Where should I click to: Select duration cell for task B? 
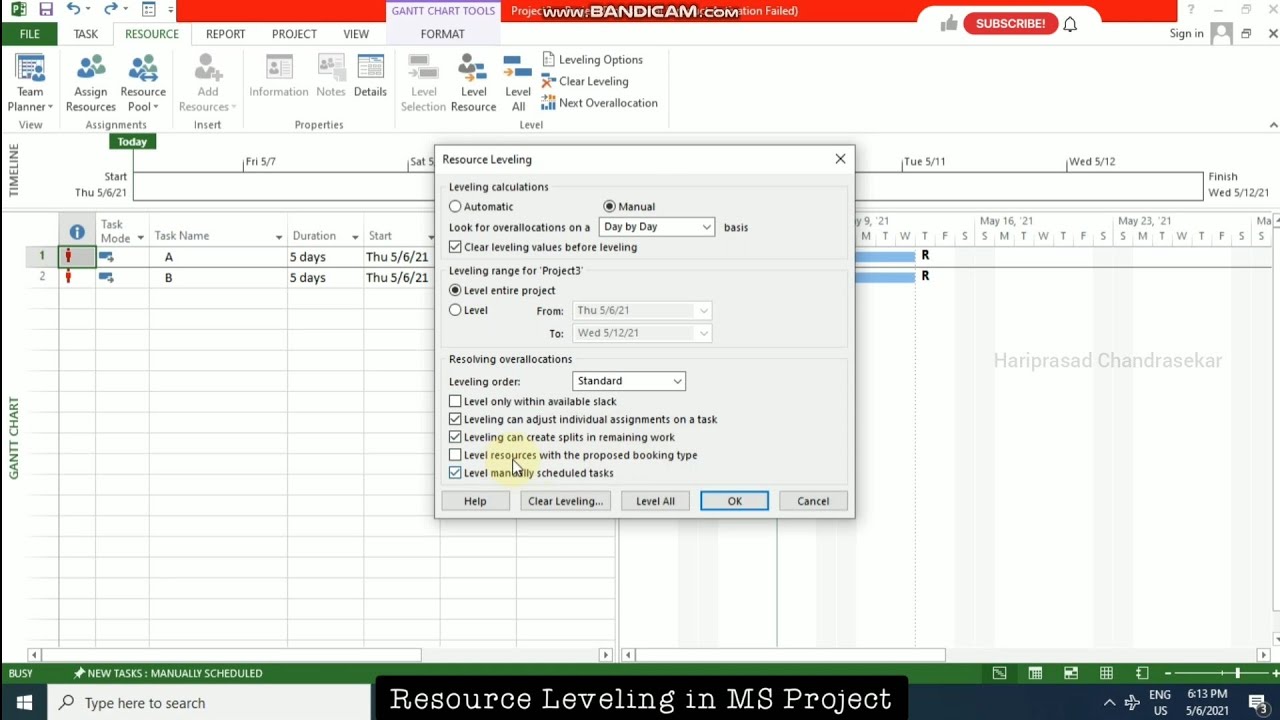click(x=324, y=278)
